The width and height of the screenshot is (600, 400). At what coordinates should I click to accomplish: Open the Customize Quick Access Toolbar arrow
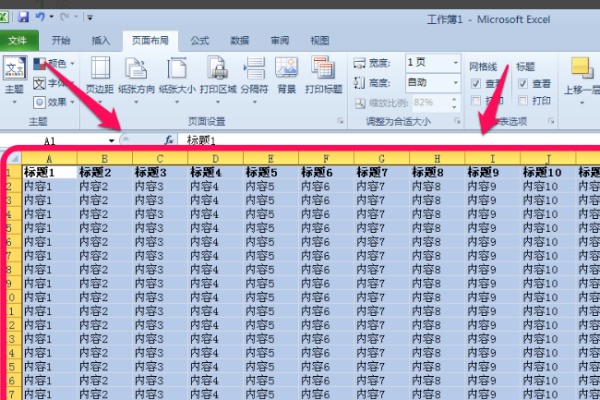pyautogui.click(x=90, y=17)
